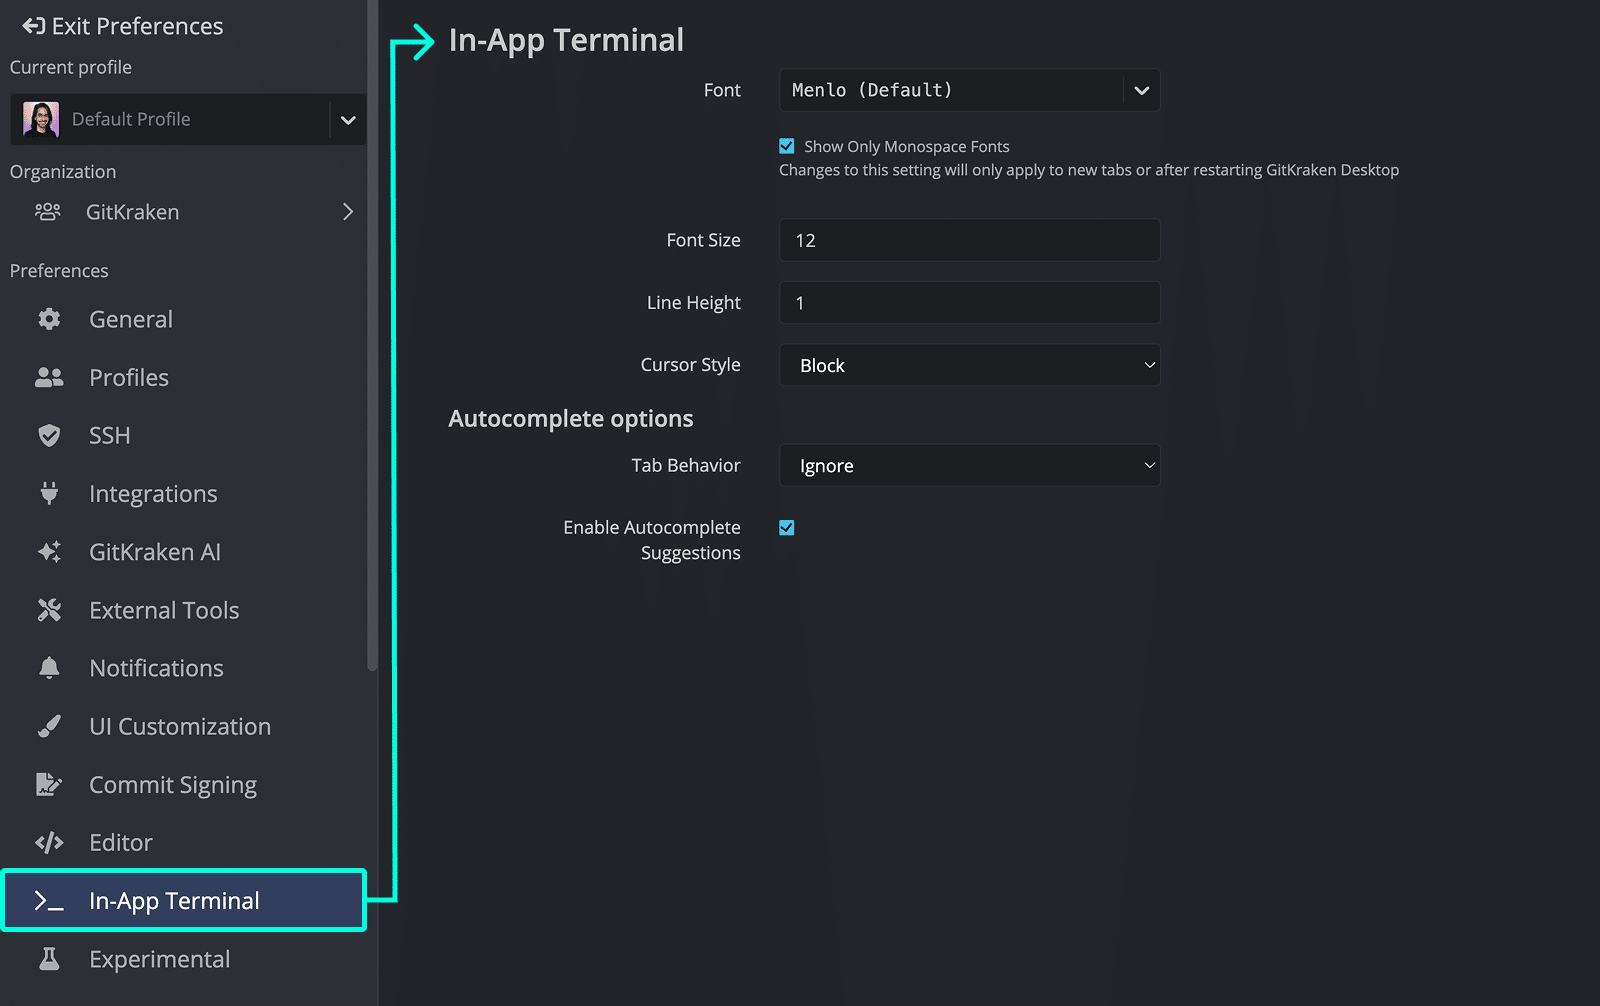1600x1006 pixels.
Task: Click the Integrations plug icon
Action: click(x=49, y=493)
